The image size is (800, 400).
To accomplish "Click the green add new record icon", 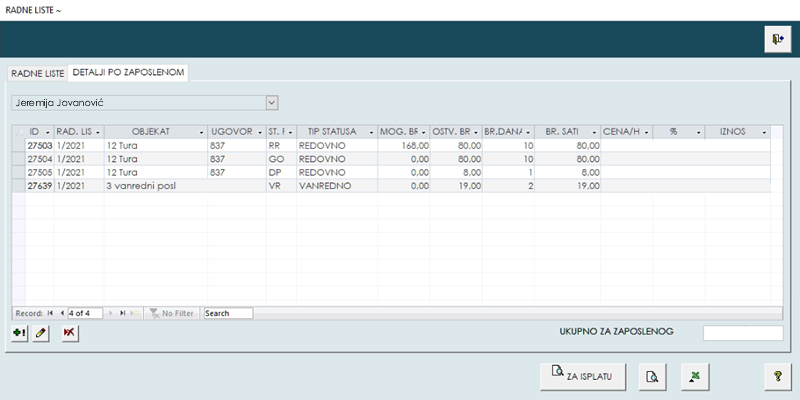I will pyautogui.click(x=20, y=333).
